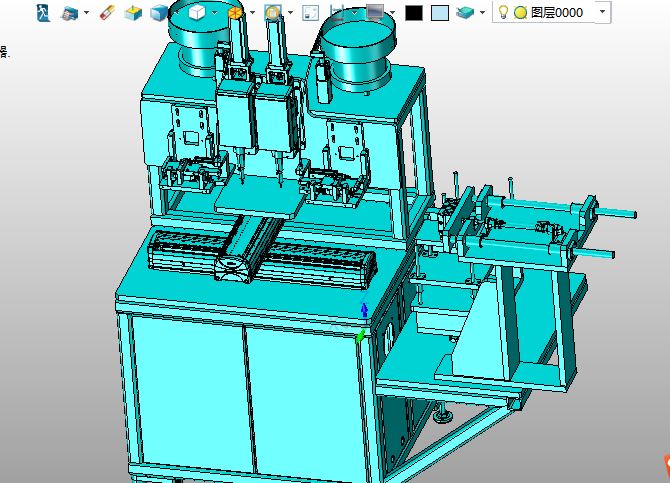Click the exit running-man icon

[43, 13]
